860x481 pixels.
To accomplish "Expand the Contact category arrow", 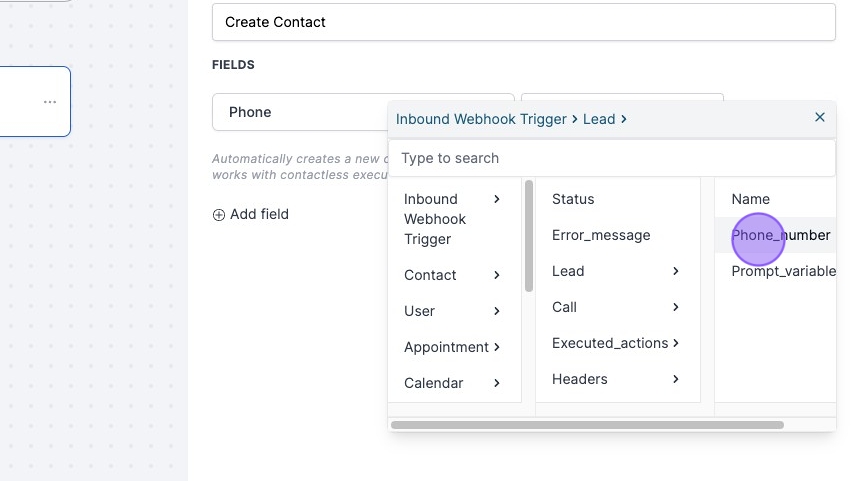I will pyautogui.click(x=497, y=275).
